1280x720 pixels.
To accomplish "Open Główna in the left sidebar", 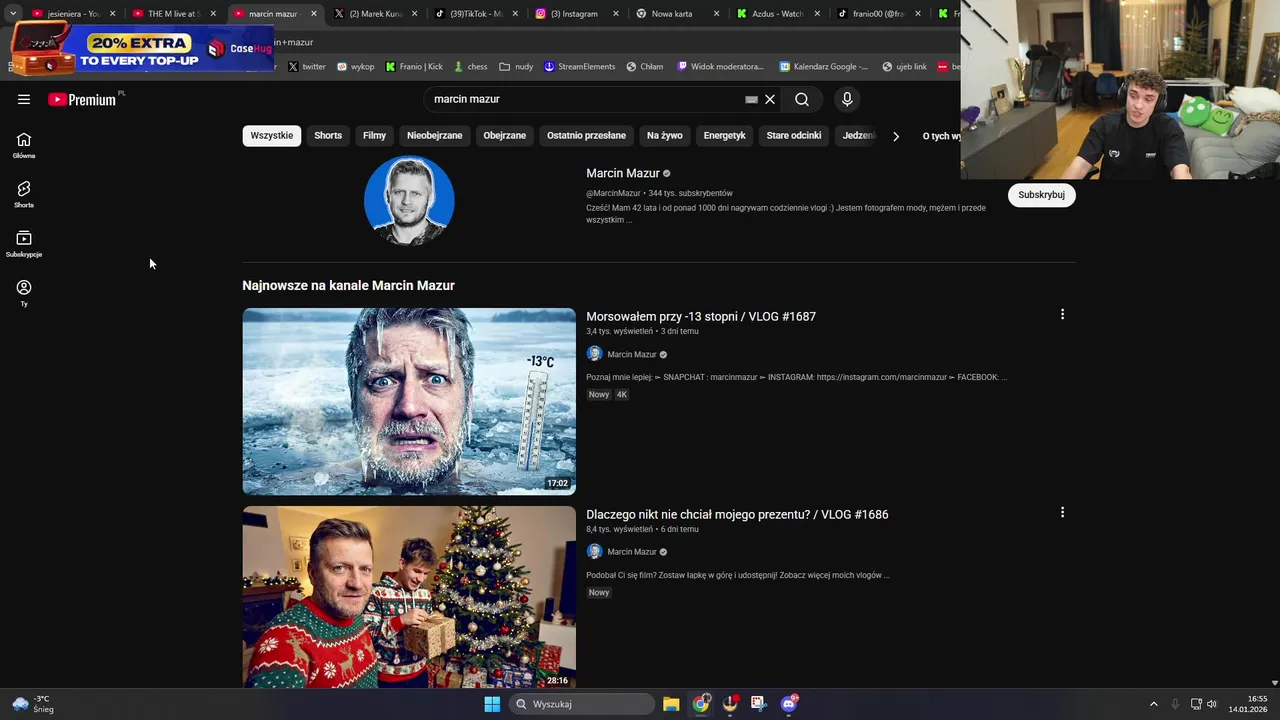I will (x=24, y=145).
